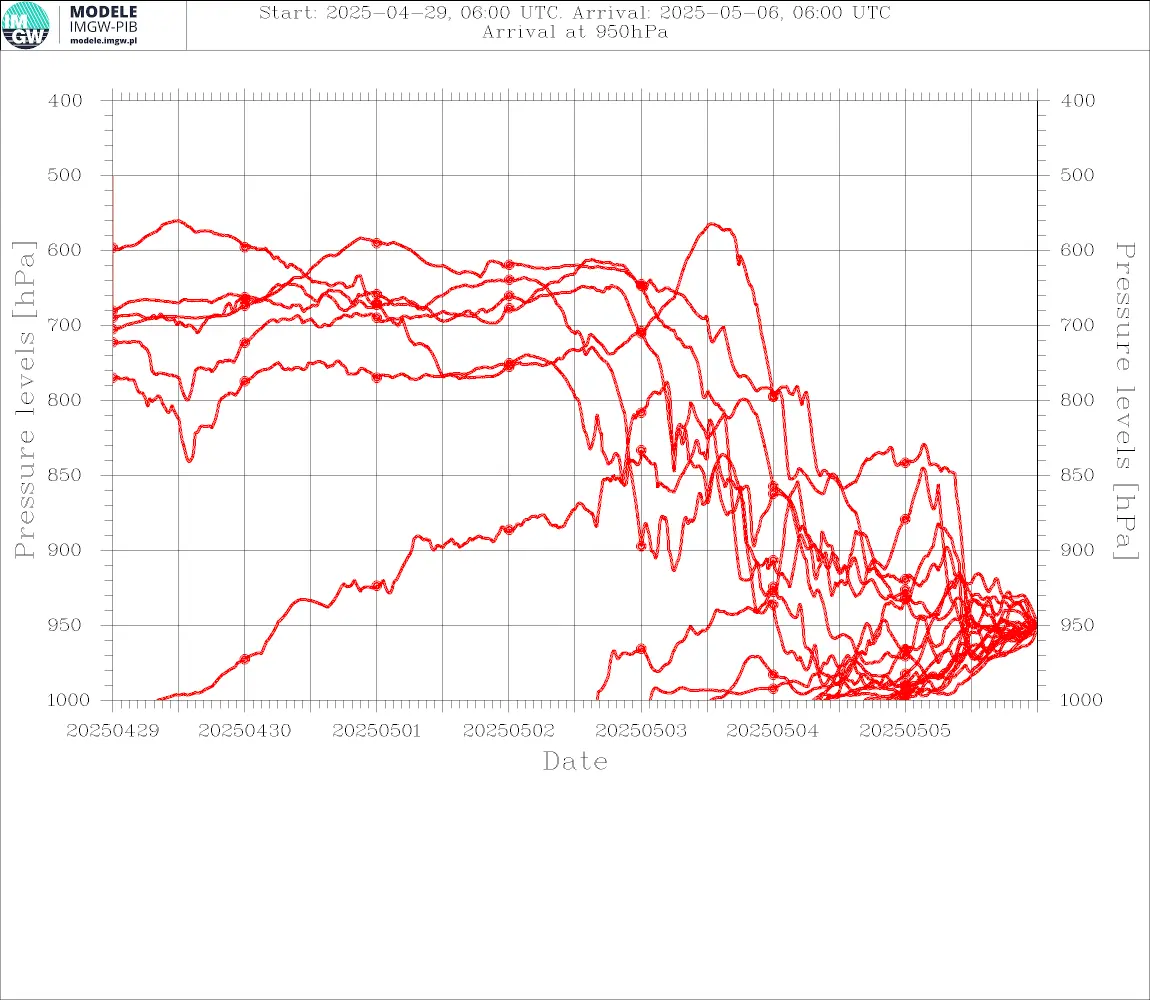Screen dimensions: 1150x1000
Task: Click left axis value 400
Action: (x=65, y=101)
